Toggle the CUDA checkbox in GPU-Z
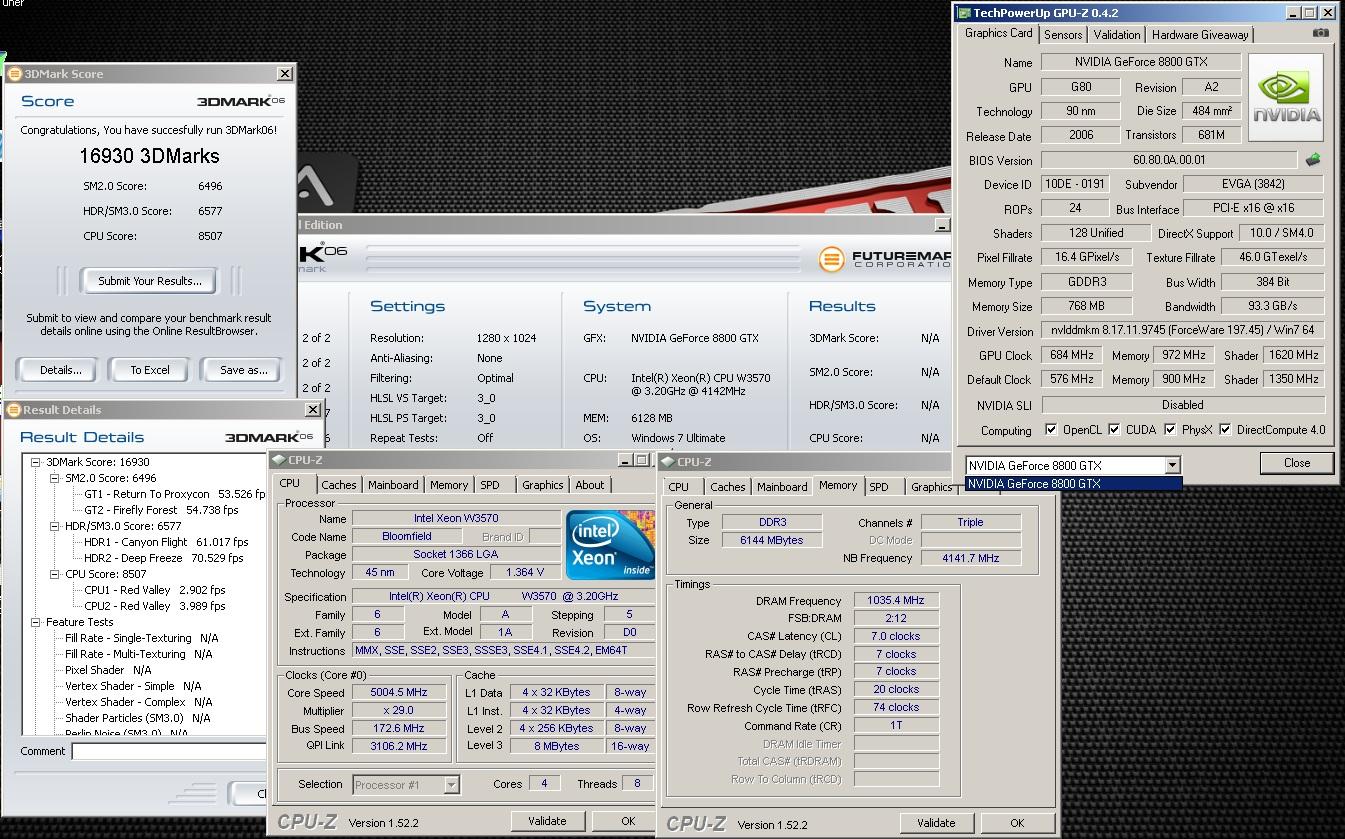The image size is (1345, 839). [1114, 430]
